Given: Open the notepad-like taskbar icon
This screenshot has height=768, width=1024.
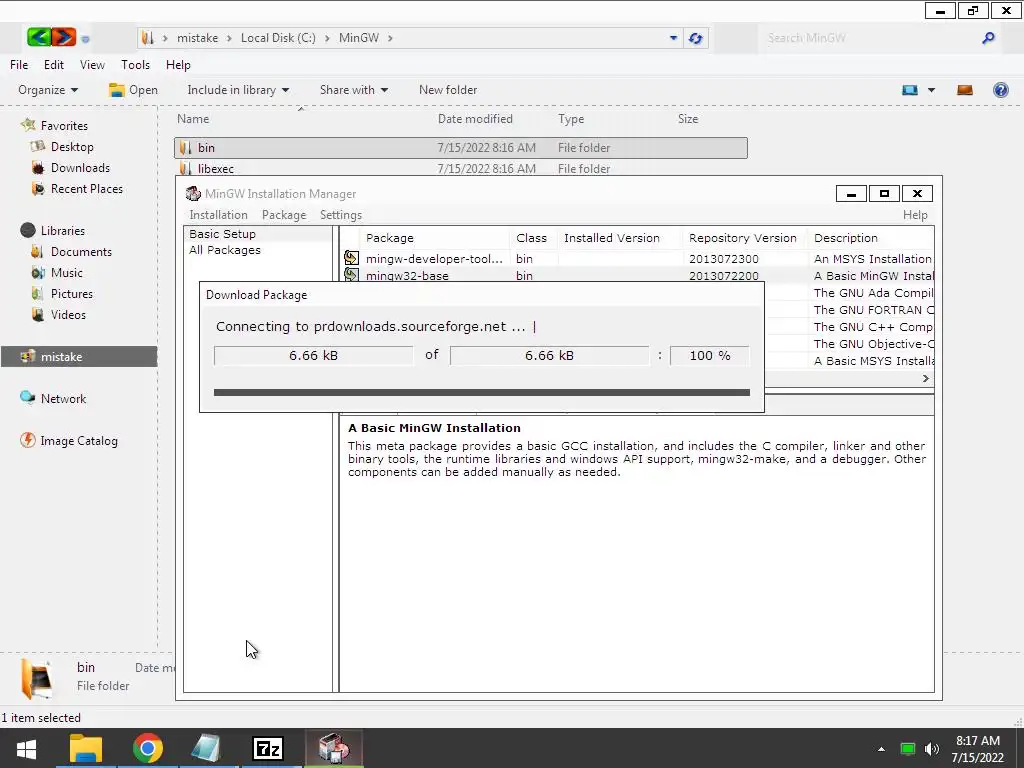Looking at the screenshot, I should click(x=206, y=748).
